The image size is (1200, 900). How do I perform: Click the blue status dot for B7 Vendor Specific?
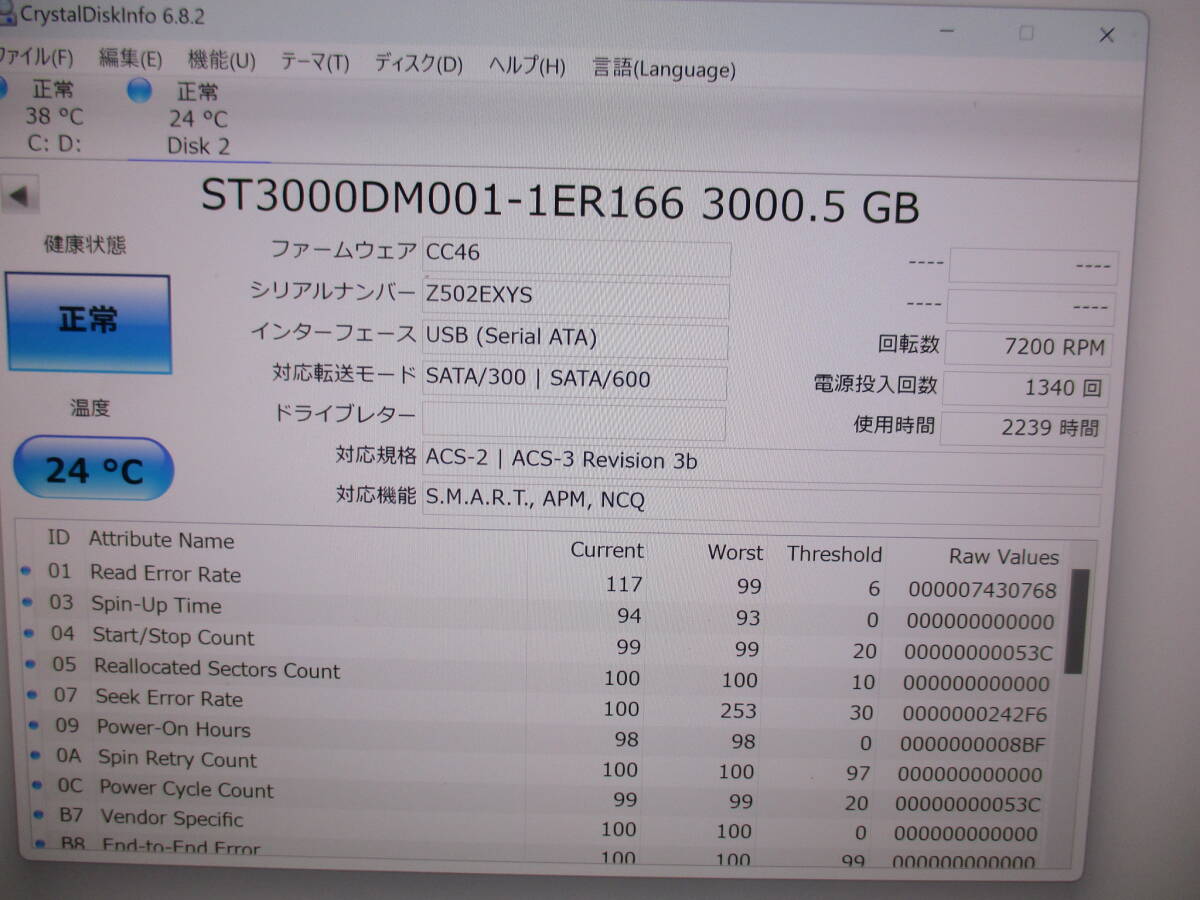click(x=38, y=815)
